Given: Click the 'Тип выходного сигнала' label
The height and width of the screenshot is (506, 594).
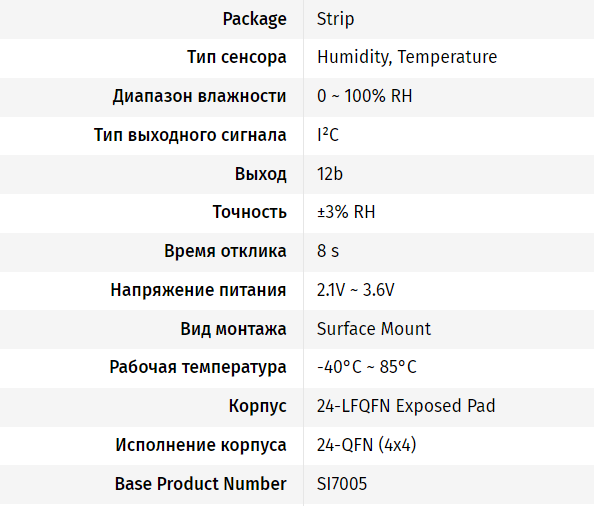Looking at the screenshot, I should 190,135.
